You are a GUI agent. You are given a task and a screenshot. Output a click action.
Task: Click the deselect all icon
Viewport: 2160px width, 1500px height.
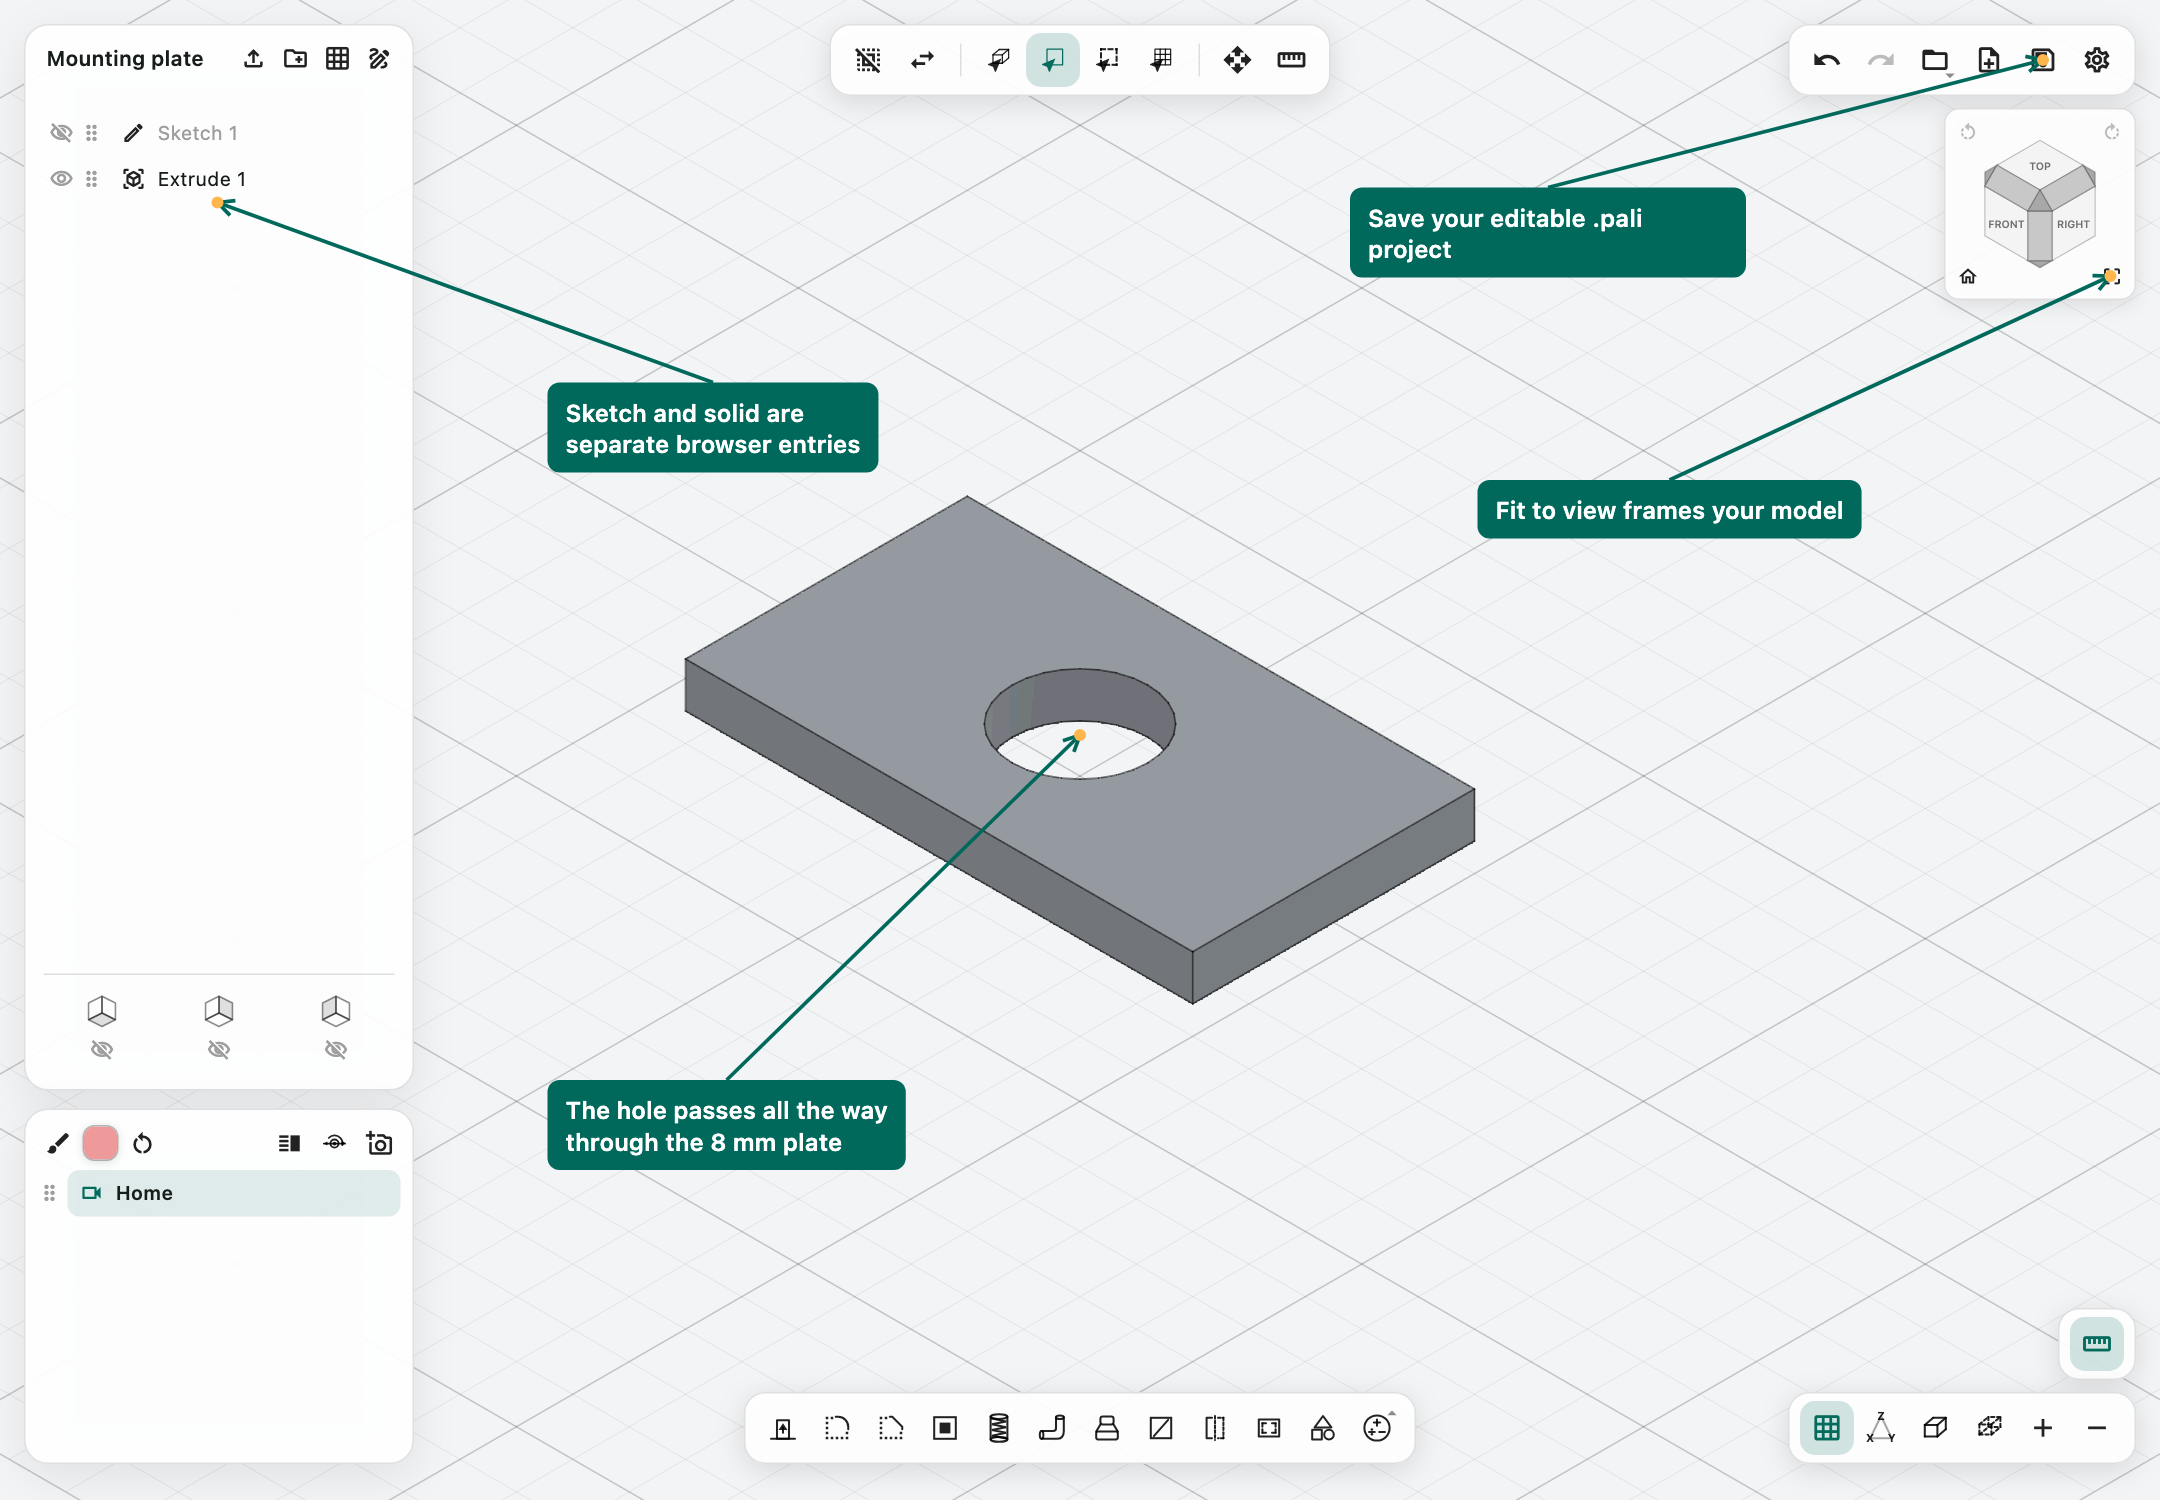point(869,60)
